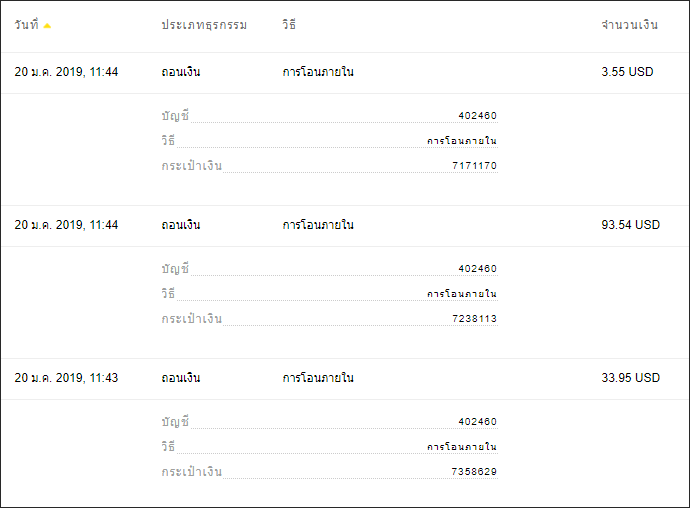Click account 402460 under the 93.54 USD transaction
Image resolution: width=690 pixels, height=508 pixels.
[x=477, y=269]
